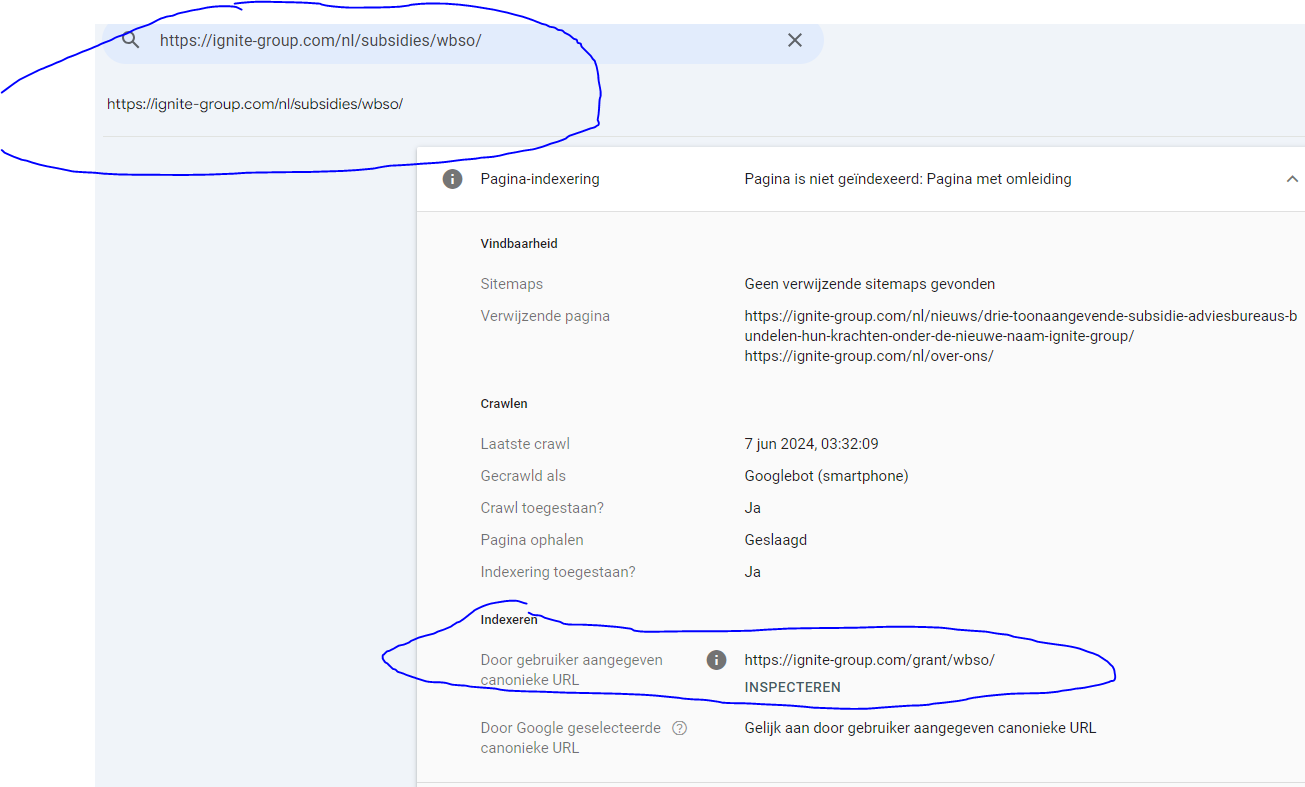
Task: Click the 'Vindbaarheid' section heading
Action: tap(519, 244)
